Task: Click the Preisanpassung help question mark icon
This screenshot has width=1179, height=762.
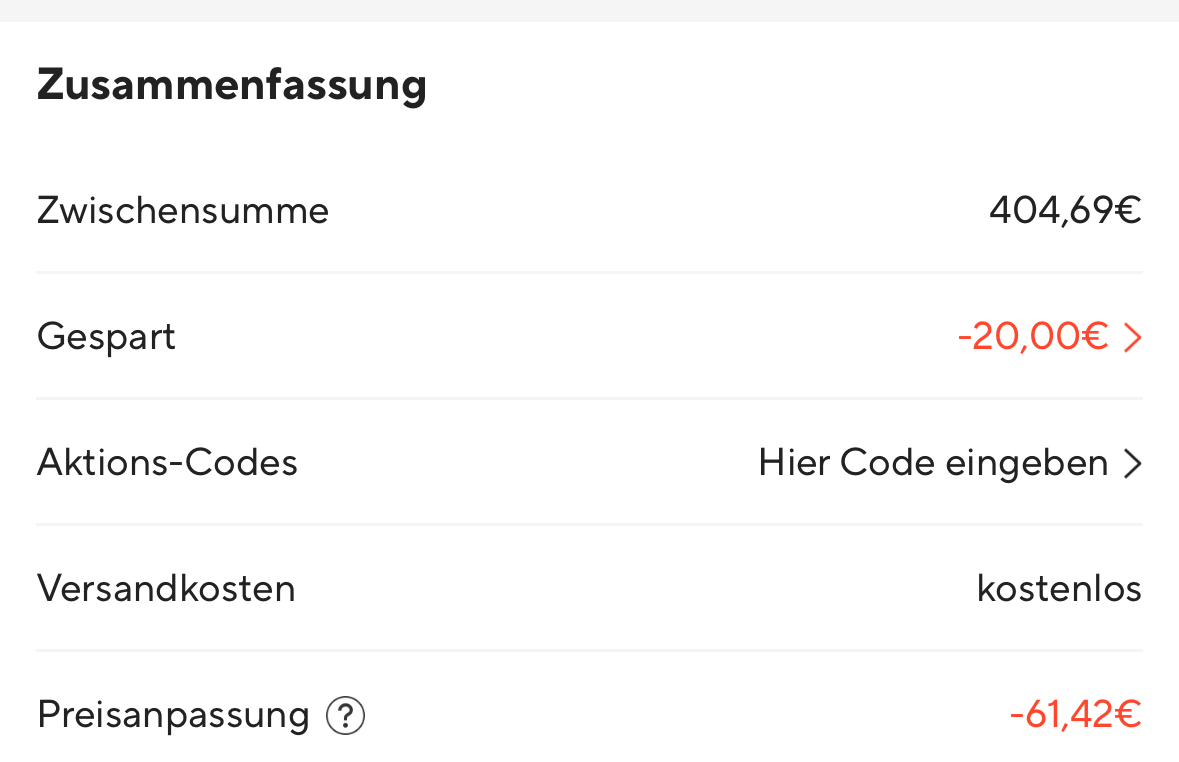Action: click(346, 716)
